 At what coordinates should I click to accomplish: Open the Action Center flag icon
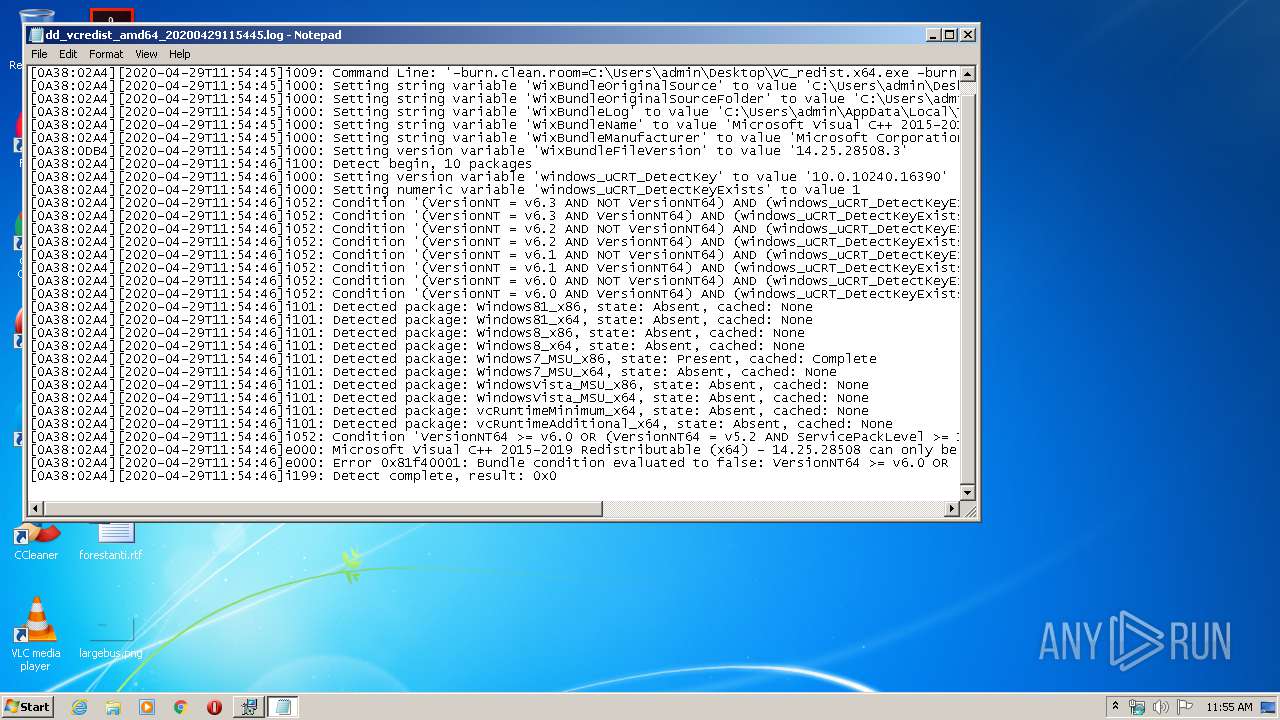click(1185, 707)
